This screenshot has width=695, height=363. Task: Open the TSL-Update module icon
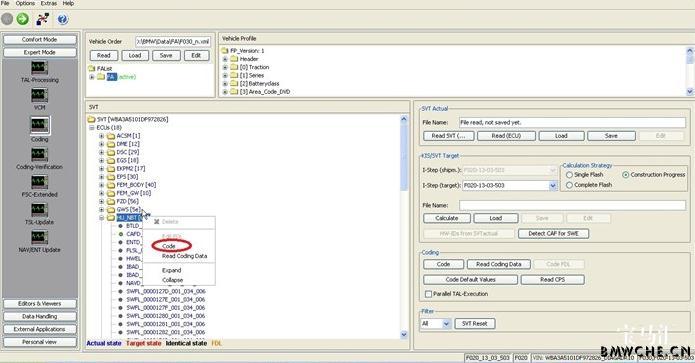click(x=39, y=210)
